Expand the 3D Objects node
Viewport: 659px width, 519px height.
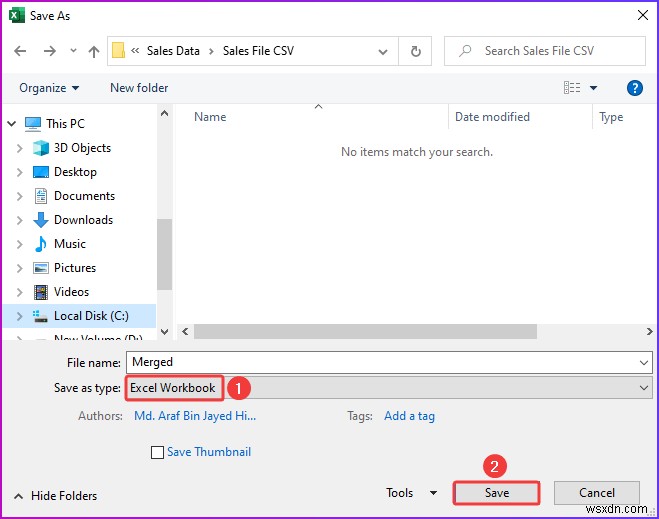click(x=19, y=148)
